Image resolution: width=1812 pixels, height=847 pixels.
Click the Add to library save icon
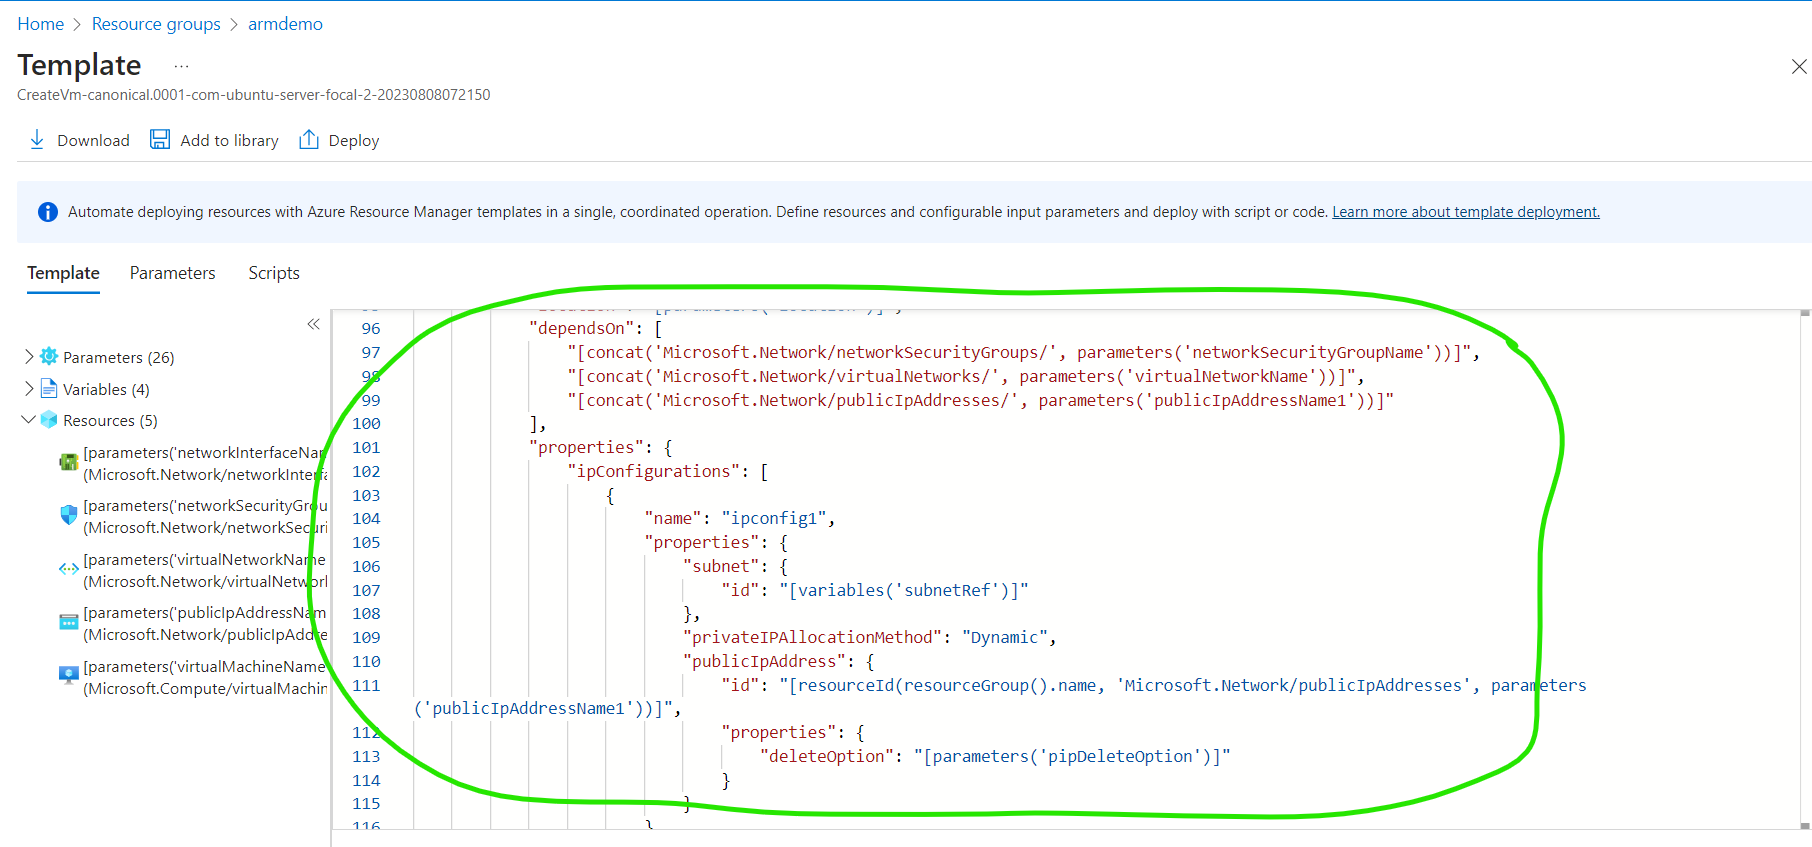(160, 140)
